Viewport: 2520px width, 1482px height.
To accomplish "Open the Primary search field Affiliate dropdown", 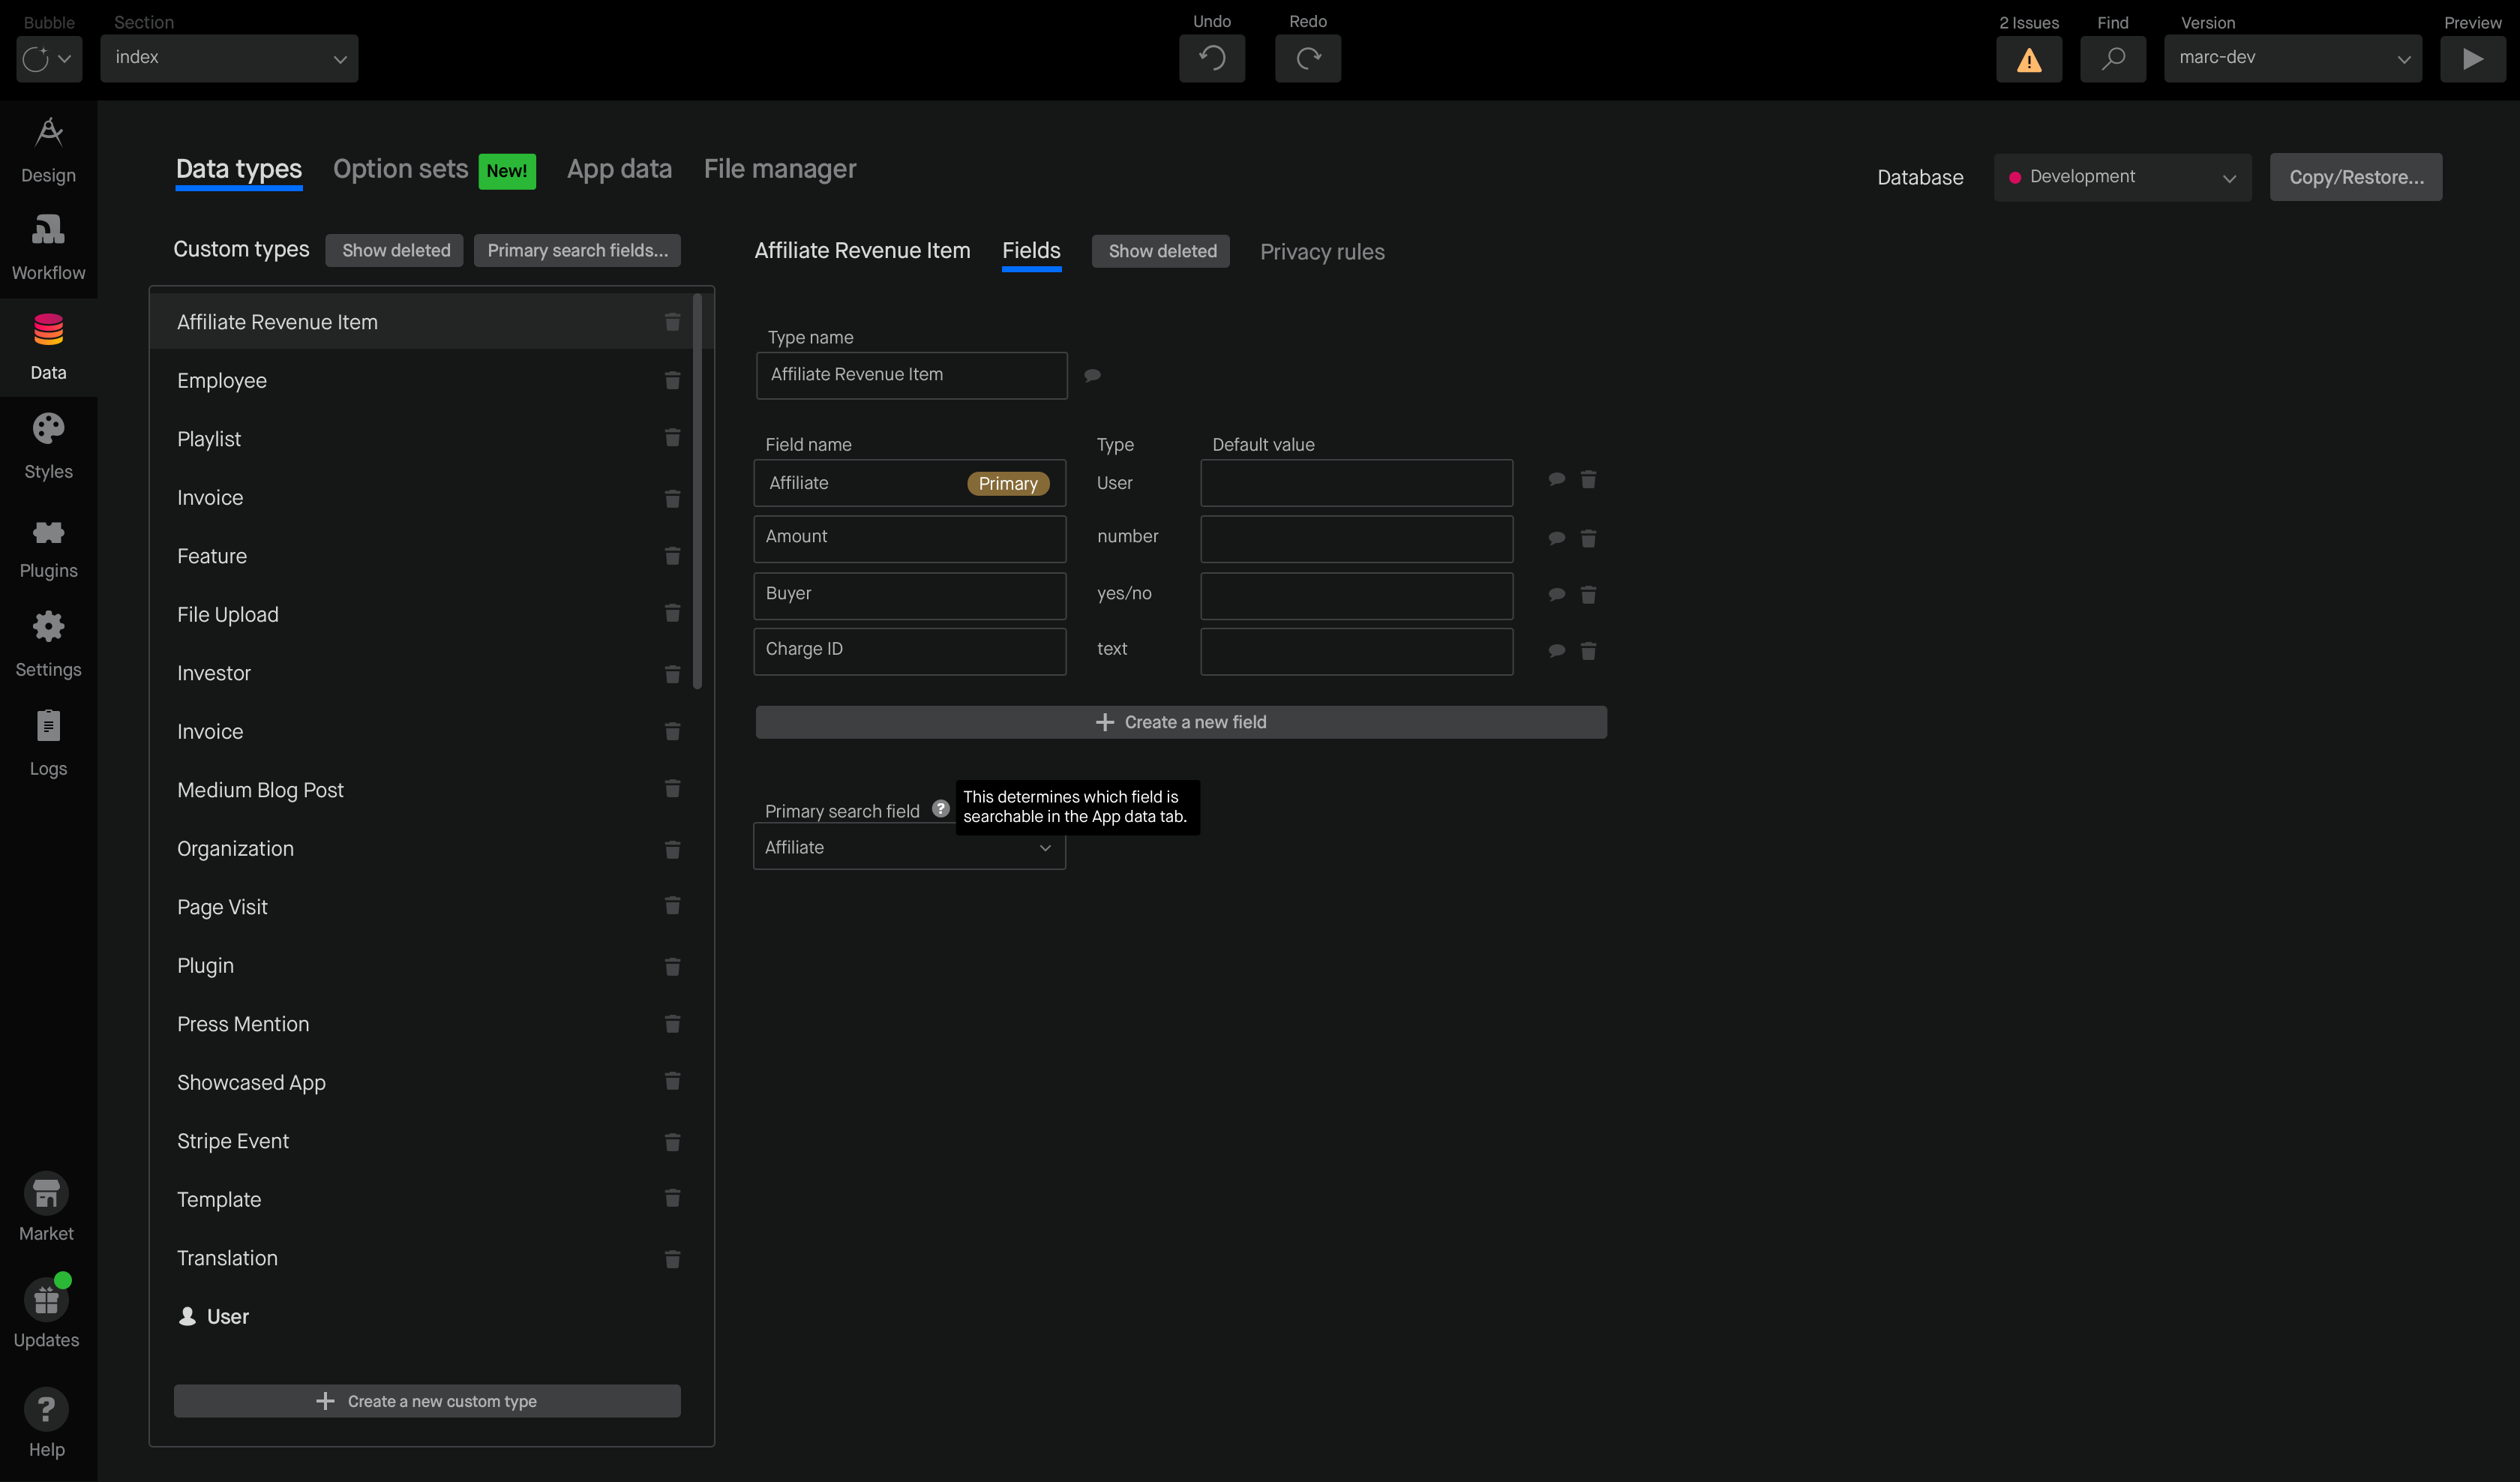I will pyautogui.click(x=908, y=847).
